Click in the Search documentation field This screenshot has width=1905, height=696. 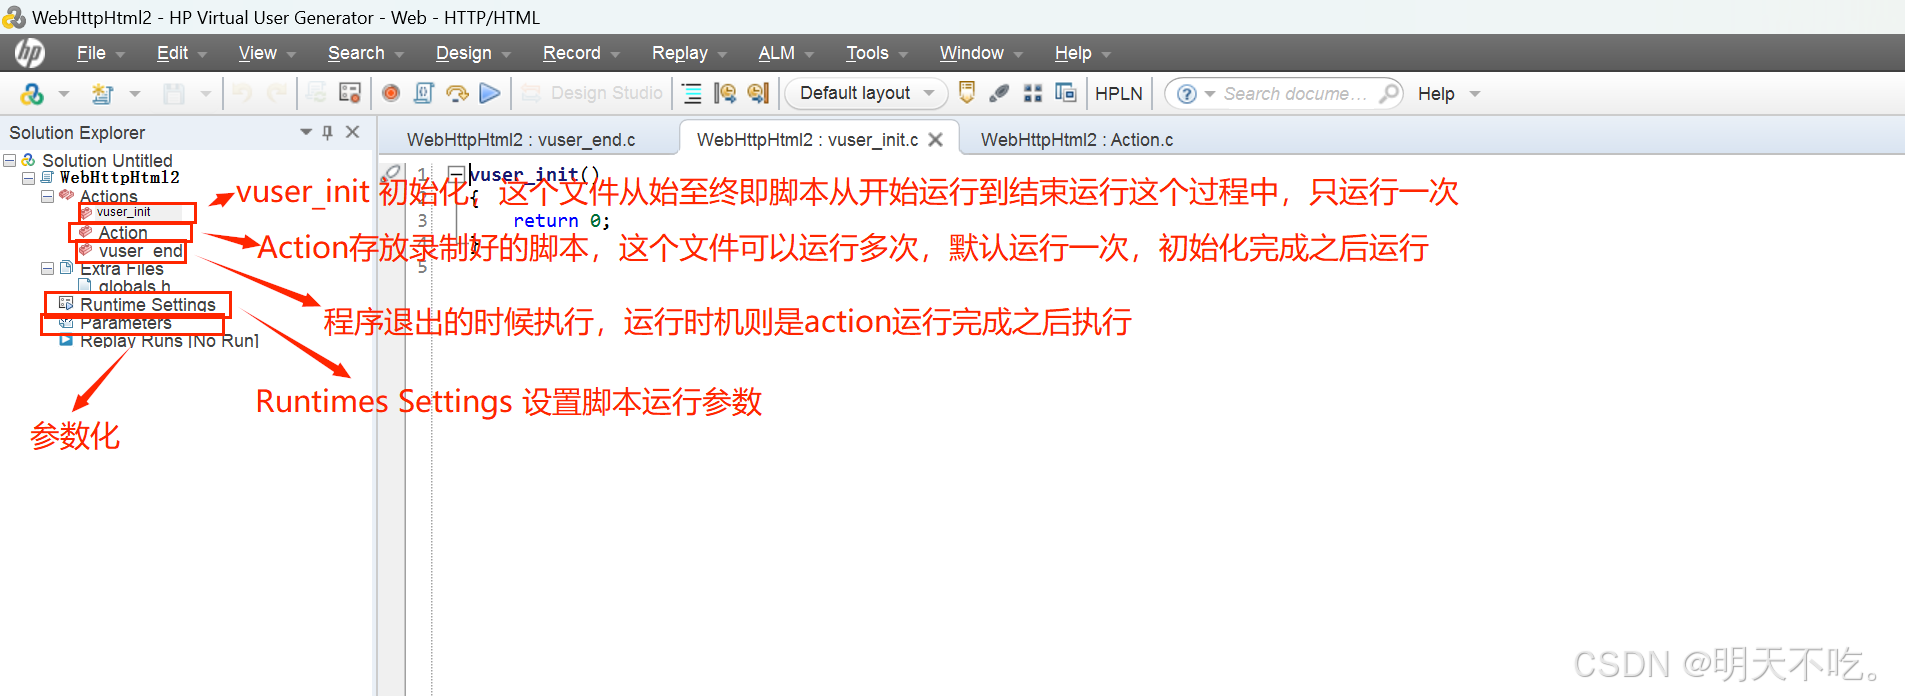1295,93
